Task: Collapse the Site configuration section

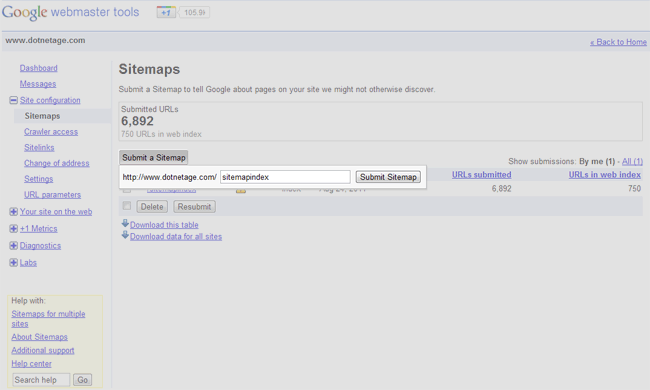Action: coord(14,100)
